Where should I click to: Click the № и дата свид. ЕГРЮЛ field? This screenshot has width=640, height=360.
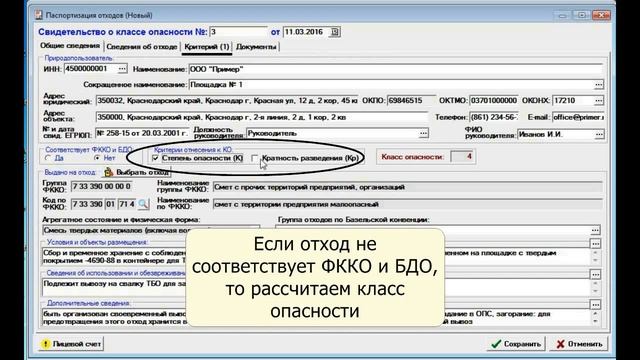[142, 133]
